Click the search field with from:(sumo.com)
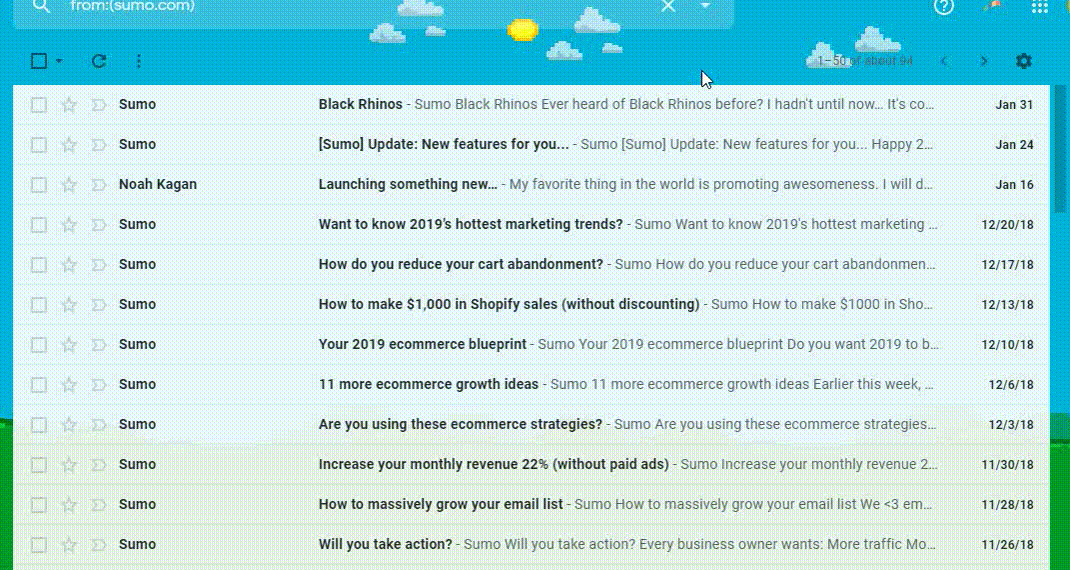The image size is (1070, 570). tap(350, 6)
